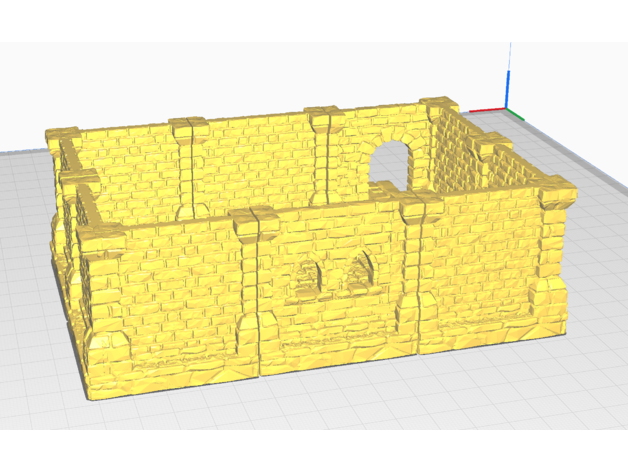The image size is (628, 472).
Task: Click the right small arched window
Action: pyautogui.click(x=361, y=268)
